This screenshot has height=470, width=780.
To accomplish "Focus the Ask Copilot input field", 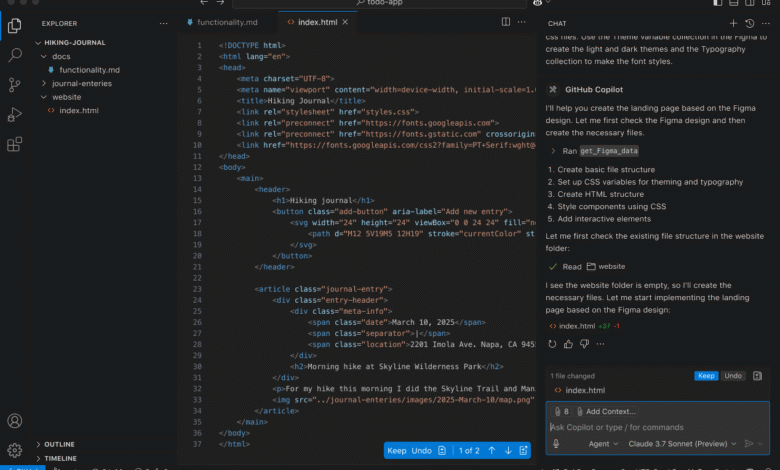I will [657, 427].
